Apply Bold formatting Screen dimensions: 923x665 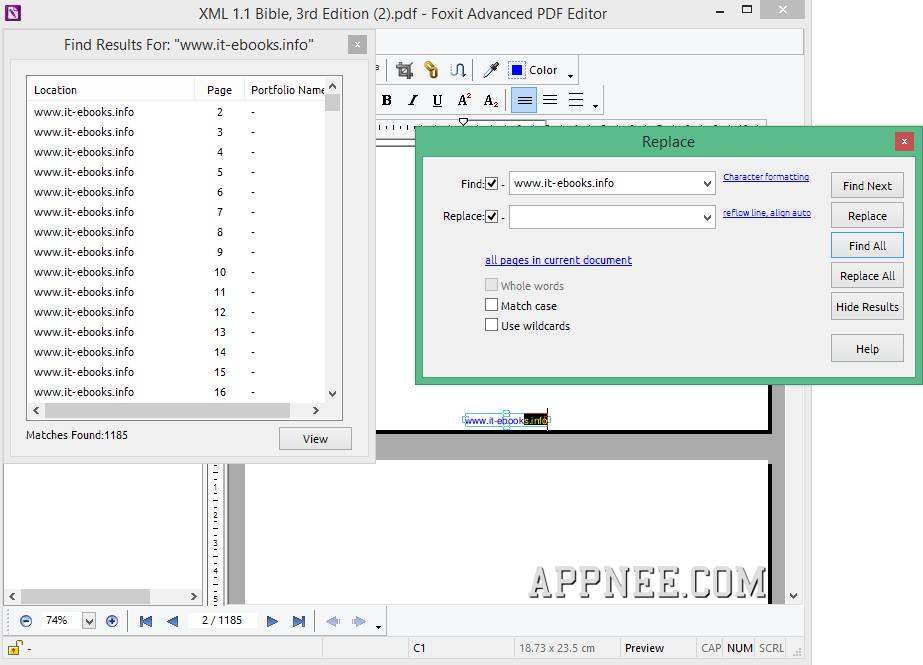[x=387, y=100]
